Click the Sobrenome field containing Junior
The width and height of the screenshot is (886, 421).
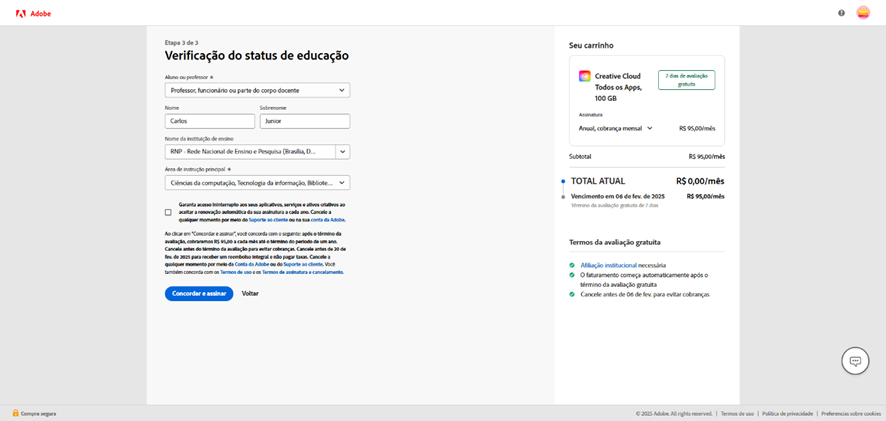tap(305, 121)
